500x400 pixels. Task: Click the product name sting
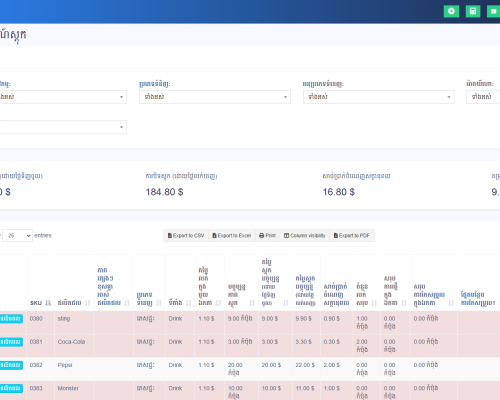click(64, 319)
